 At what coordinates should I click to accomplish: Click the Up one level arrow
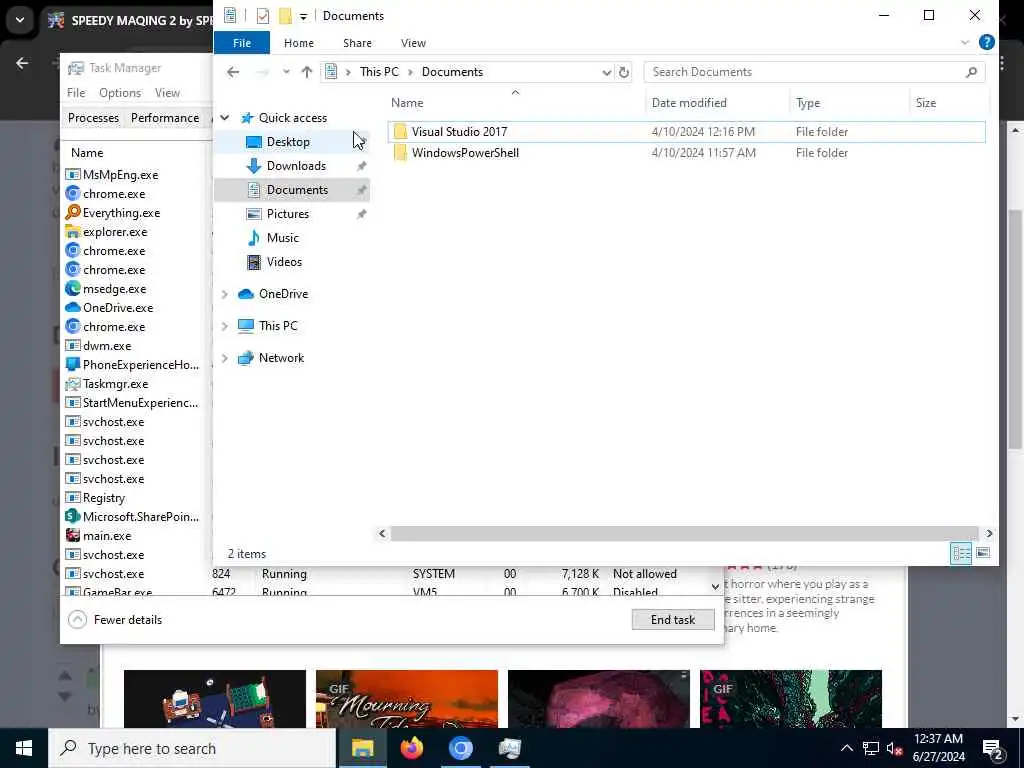click(307, 72)
